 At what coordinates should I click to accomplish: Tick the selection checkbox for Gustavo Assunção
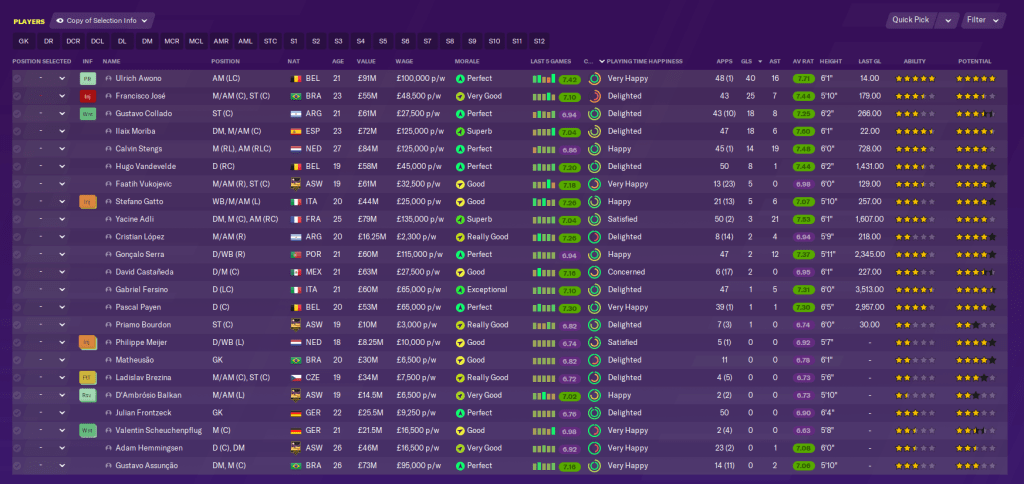(x=17, y=465)
